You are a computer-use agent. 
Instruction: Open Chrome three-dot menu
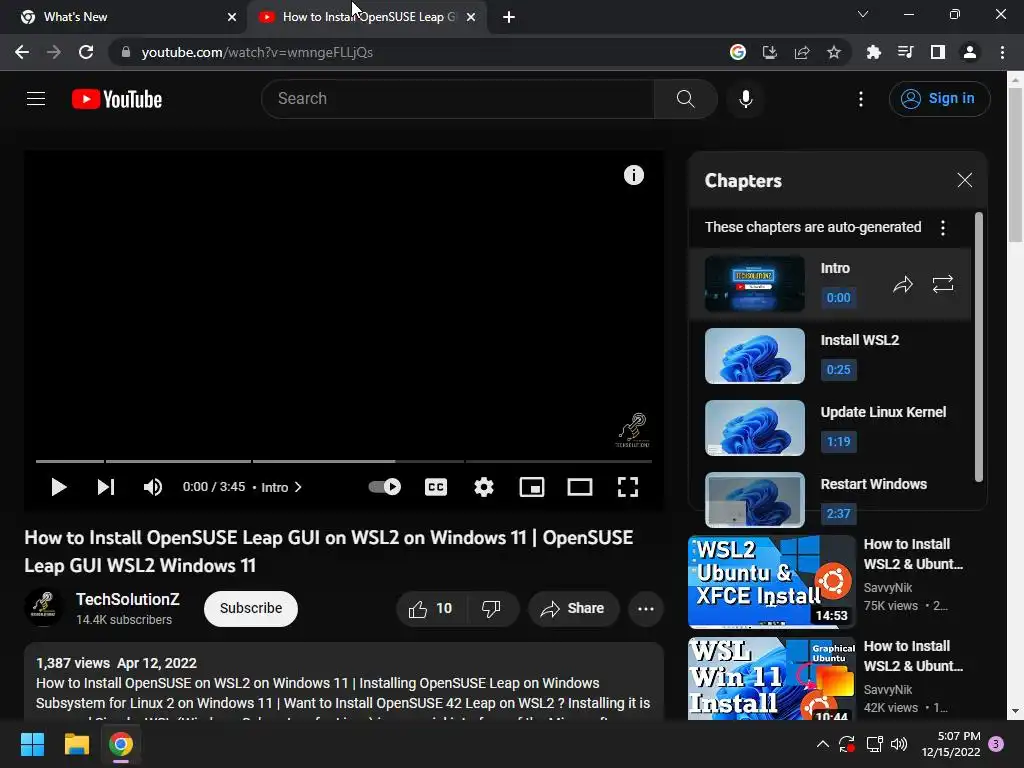[1002, 52]
